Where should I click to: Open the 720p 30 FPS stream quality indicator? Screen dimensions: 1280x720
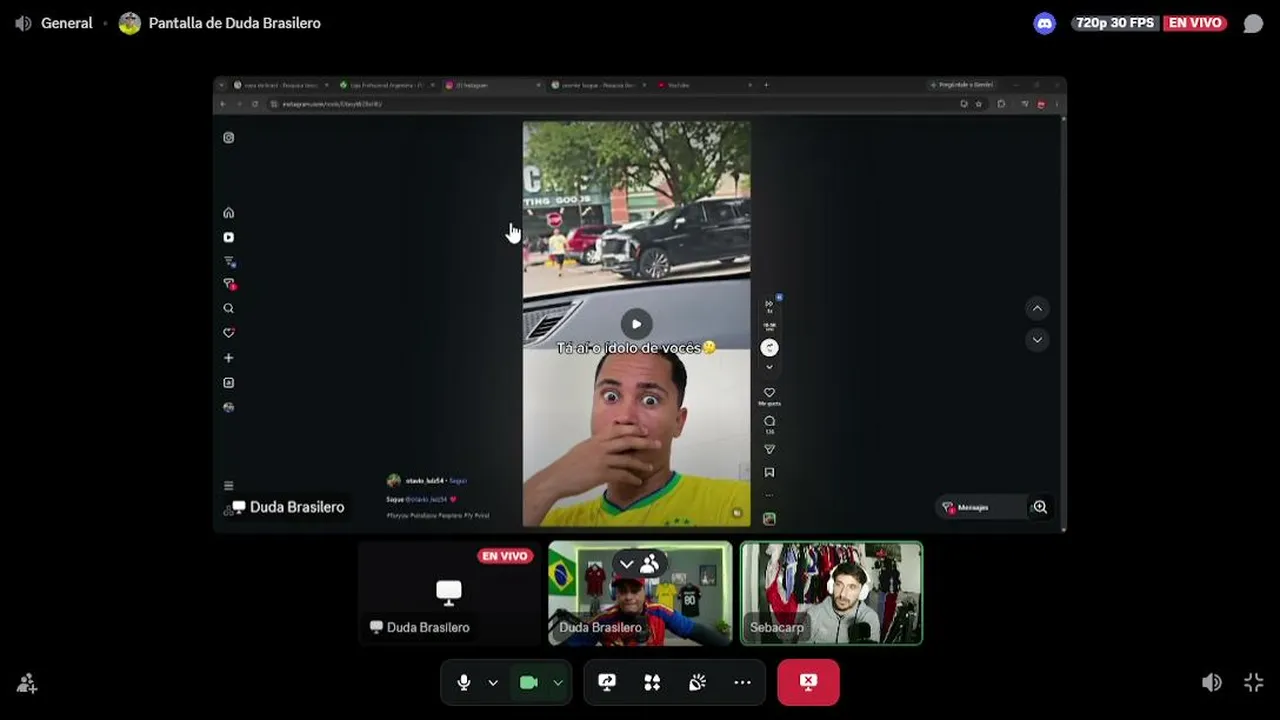click(x=1115, y=23)
